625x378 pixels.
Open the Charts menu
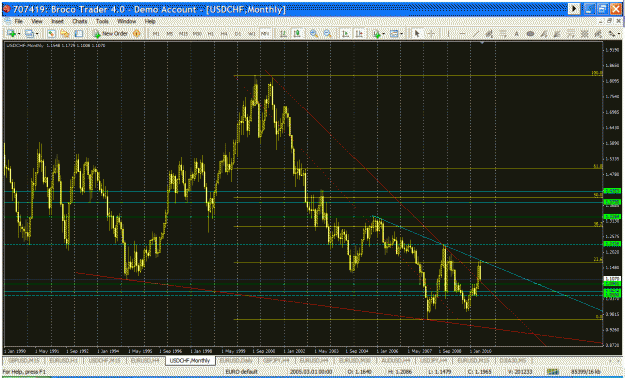coord(80,21)
